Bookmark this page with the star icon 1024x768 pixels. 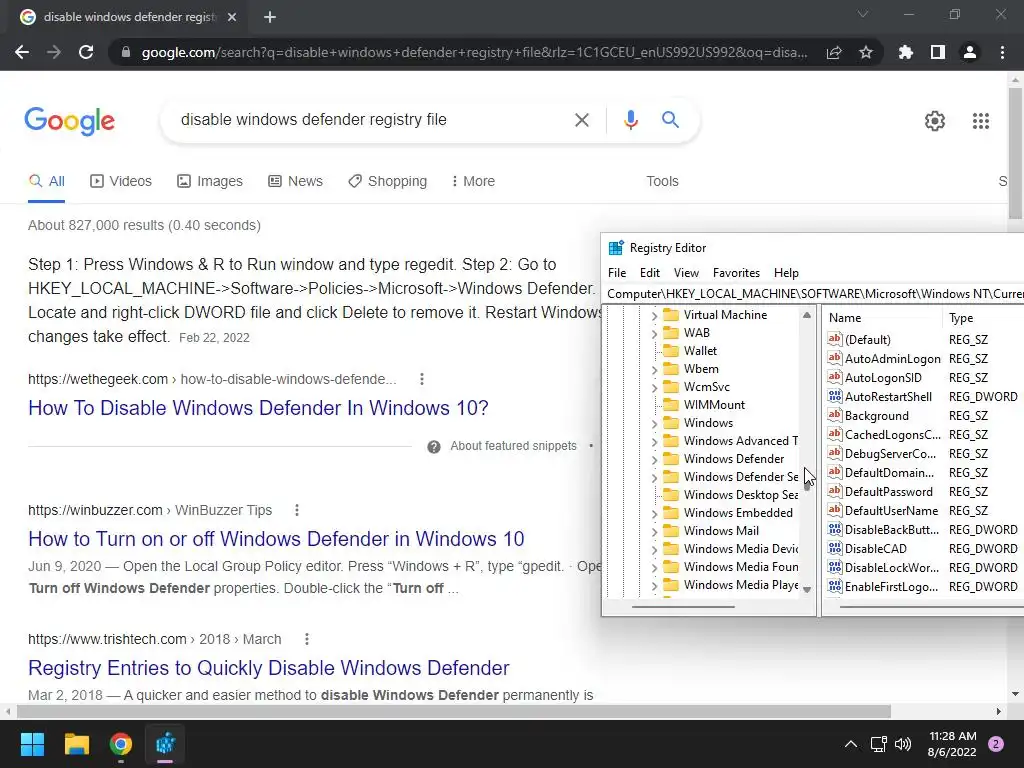click(x=866, y=52)
